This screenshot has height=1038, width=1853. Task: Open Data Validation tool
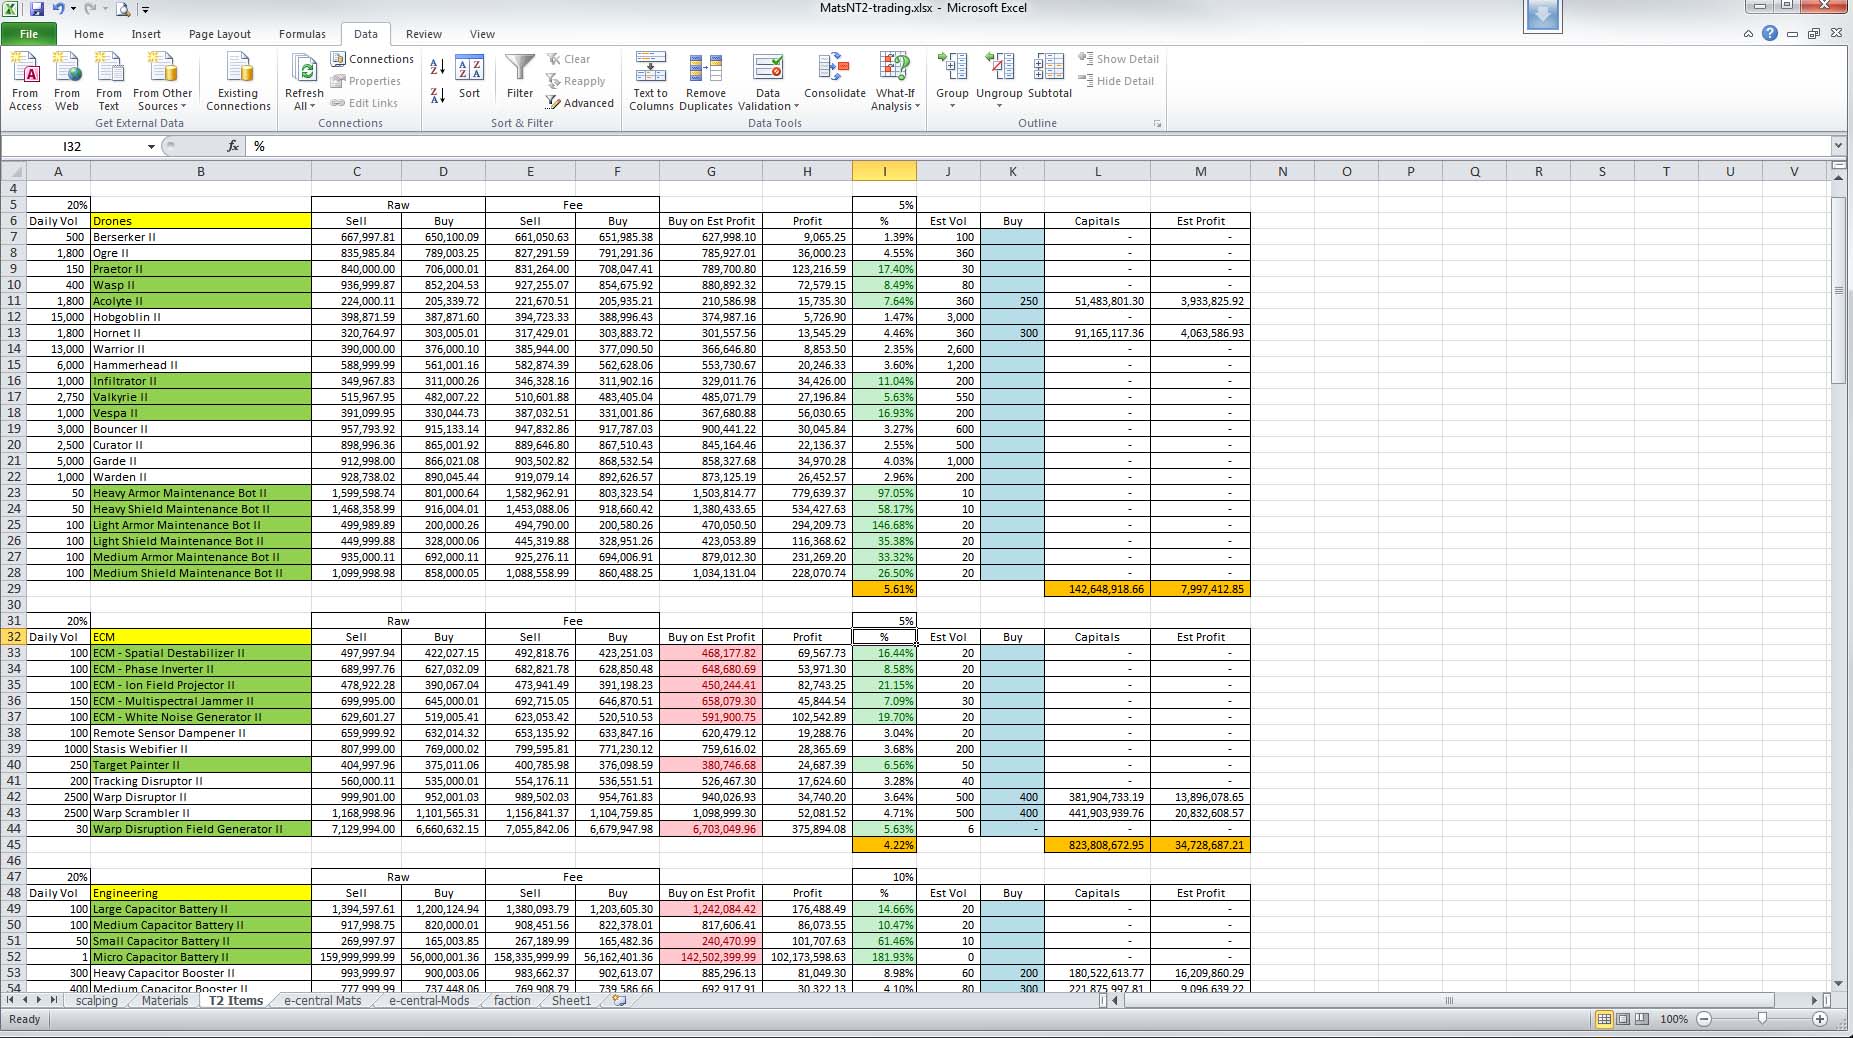(768, 81)
